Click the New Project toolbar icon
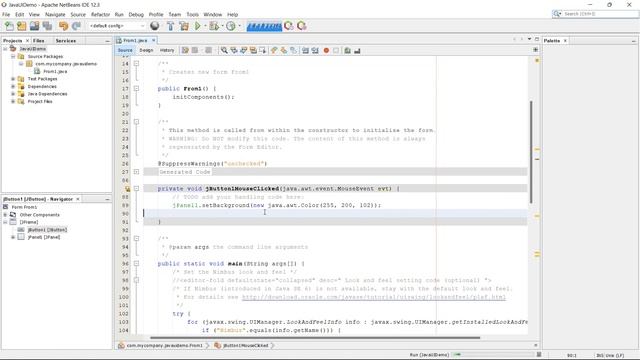The image size is (640, 360). coord(22,26)
